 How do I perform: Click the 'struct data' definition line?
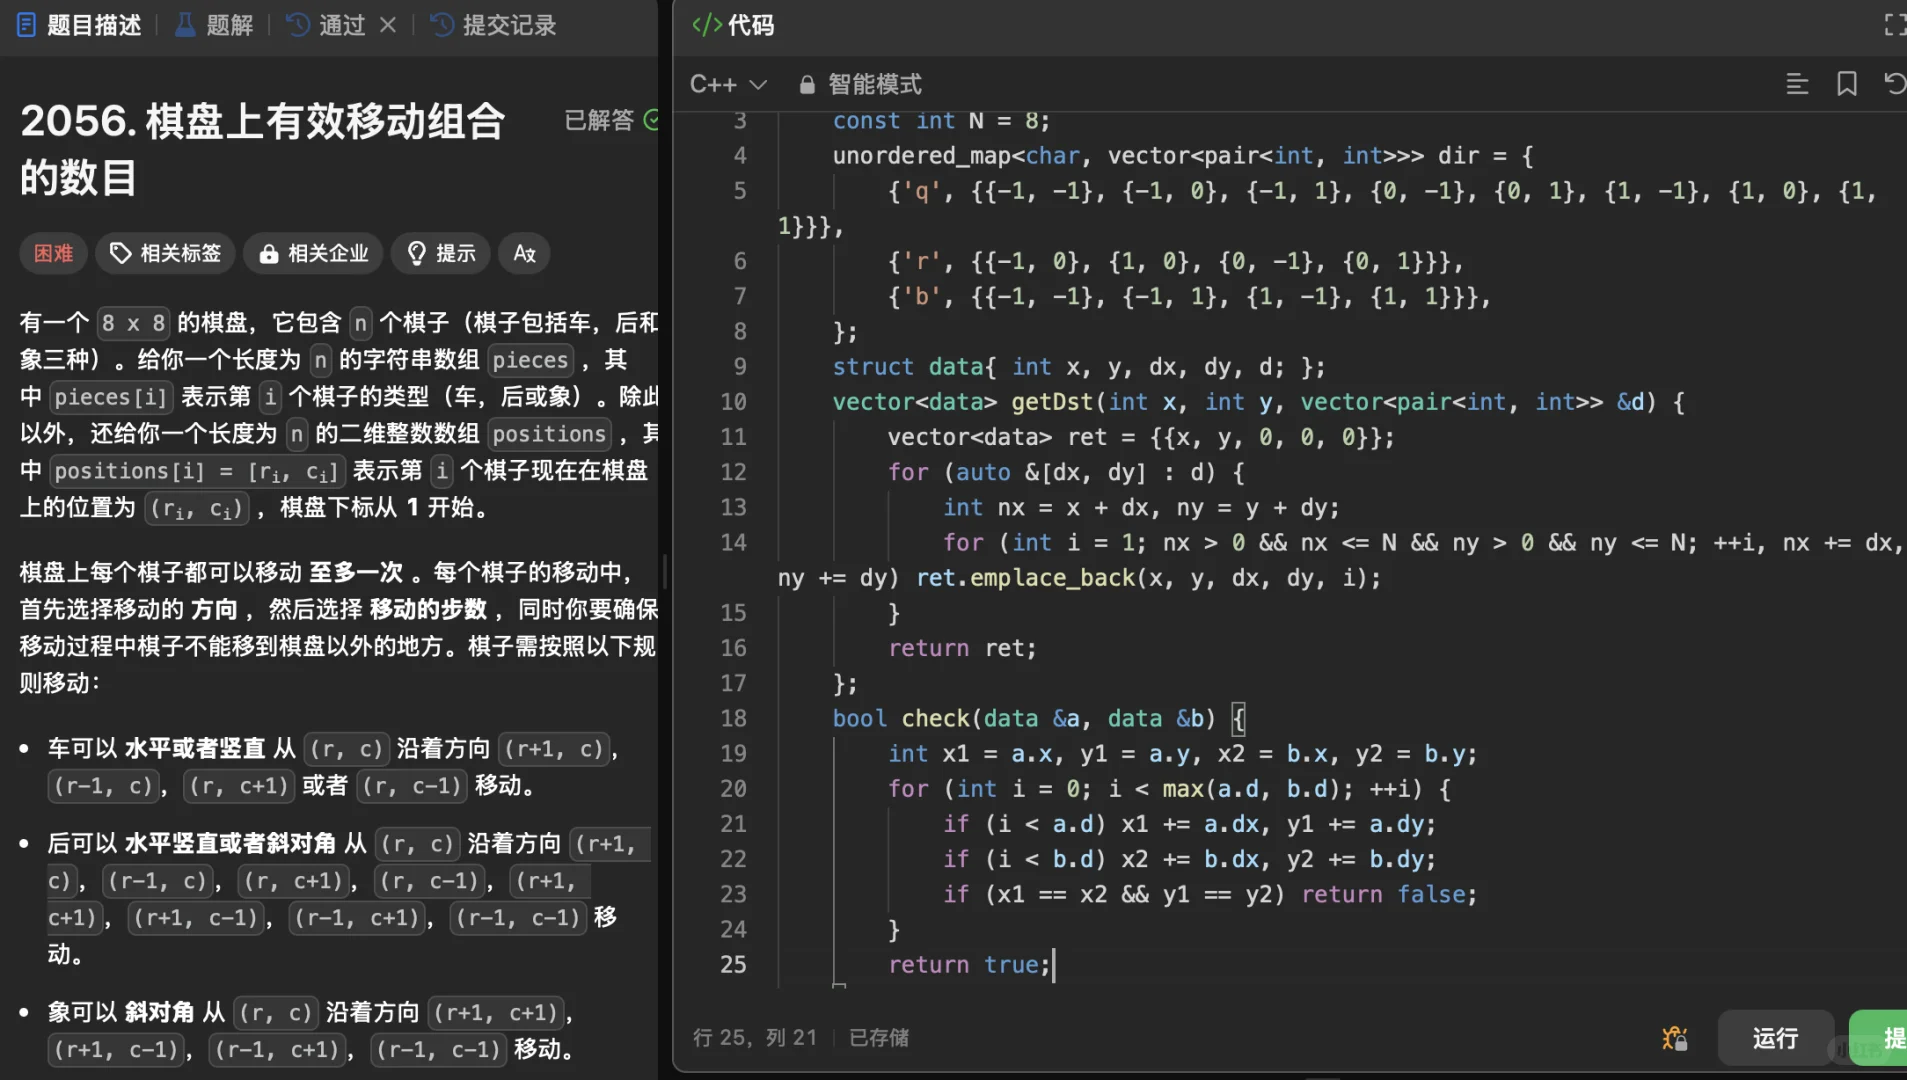pos(1078,366)
